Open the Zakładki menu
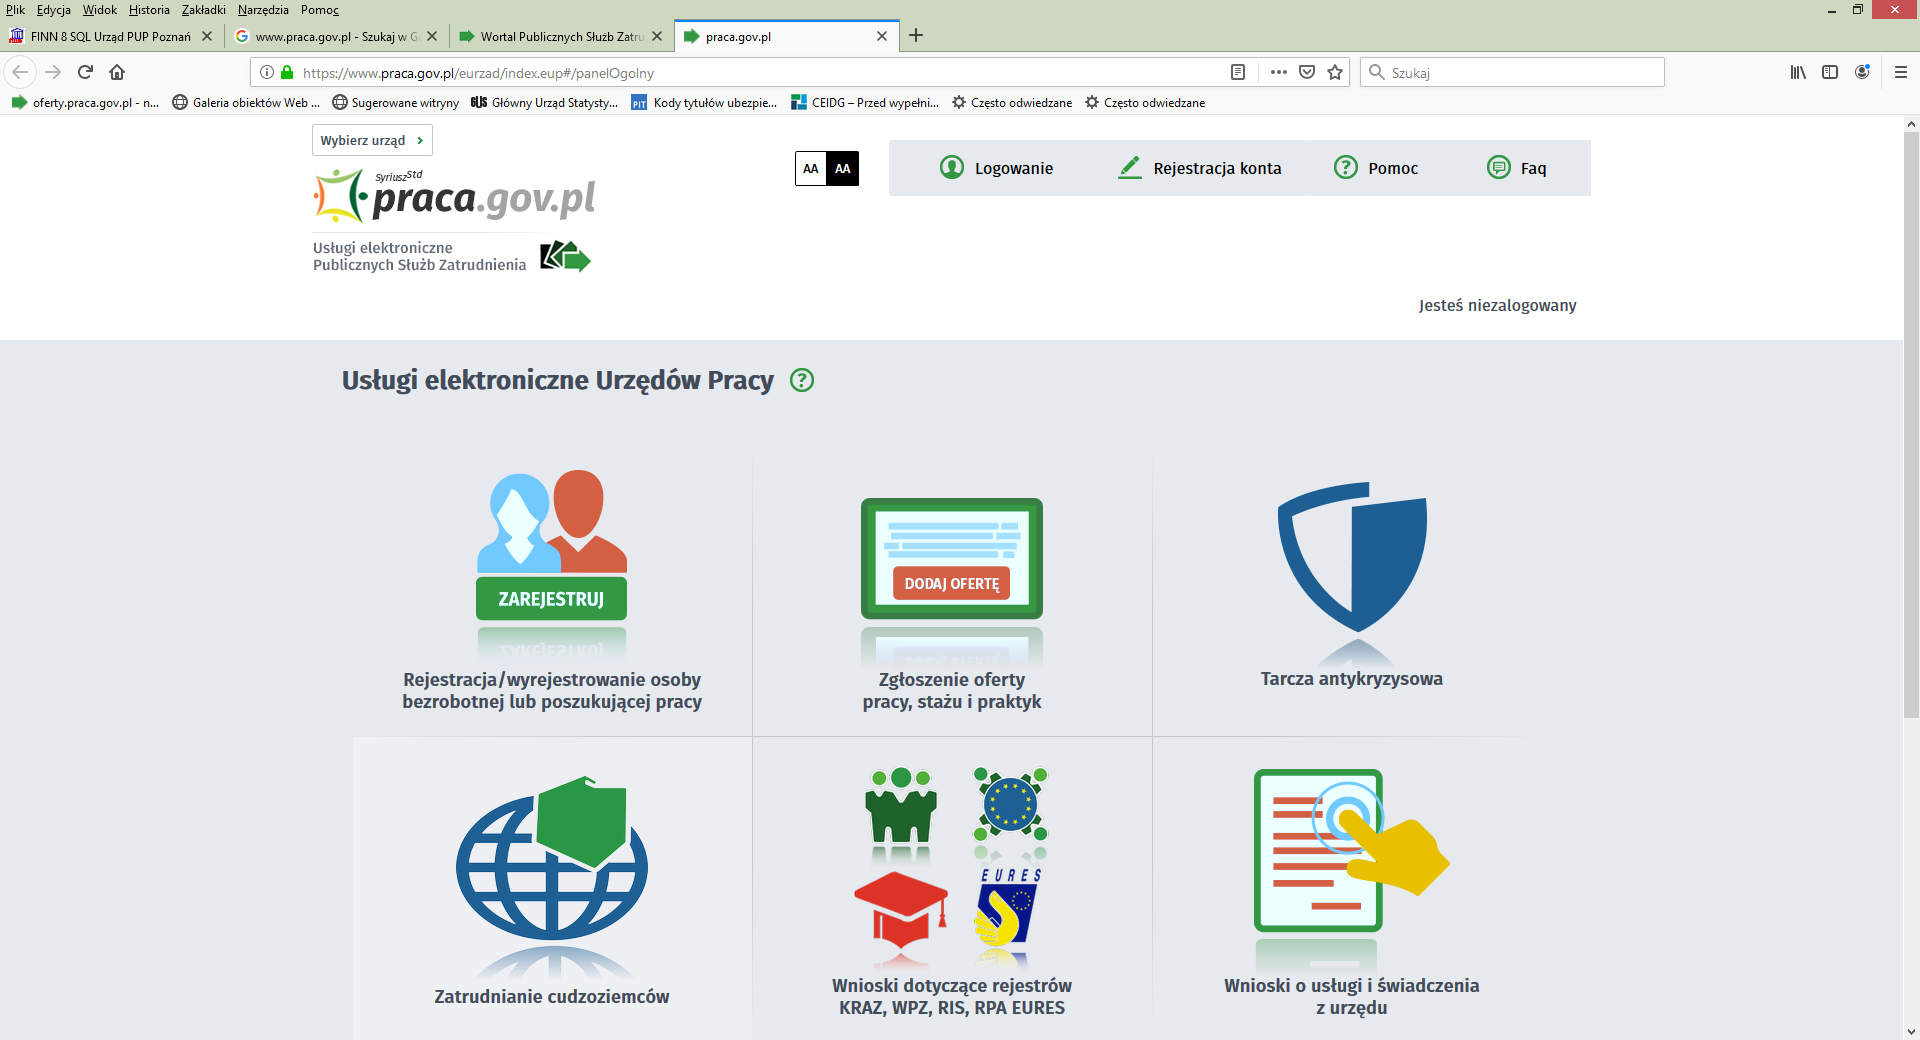 204,10
